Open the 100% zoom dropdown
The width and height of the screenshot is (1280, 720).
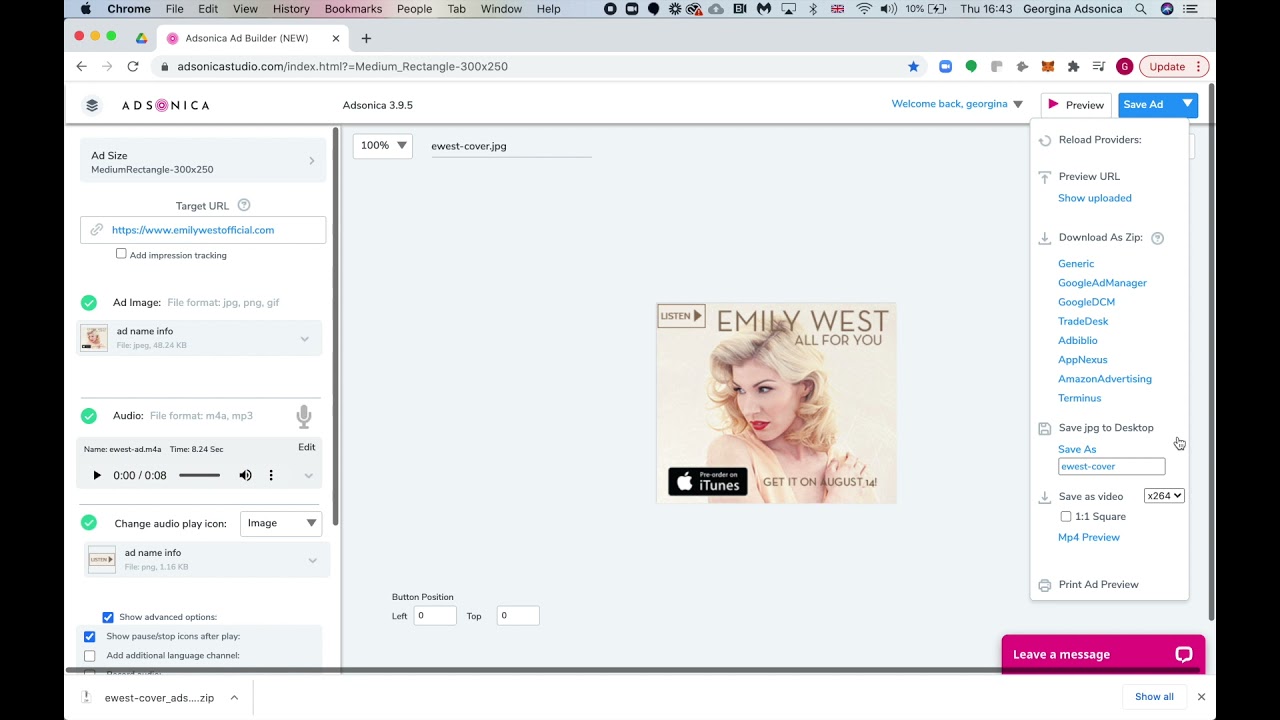383,145
